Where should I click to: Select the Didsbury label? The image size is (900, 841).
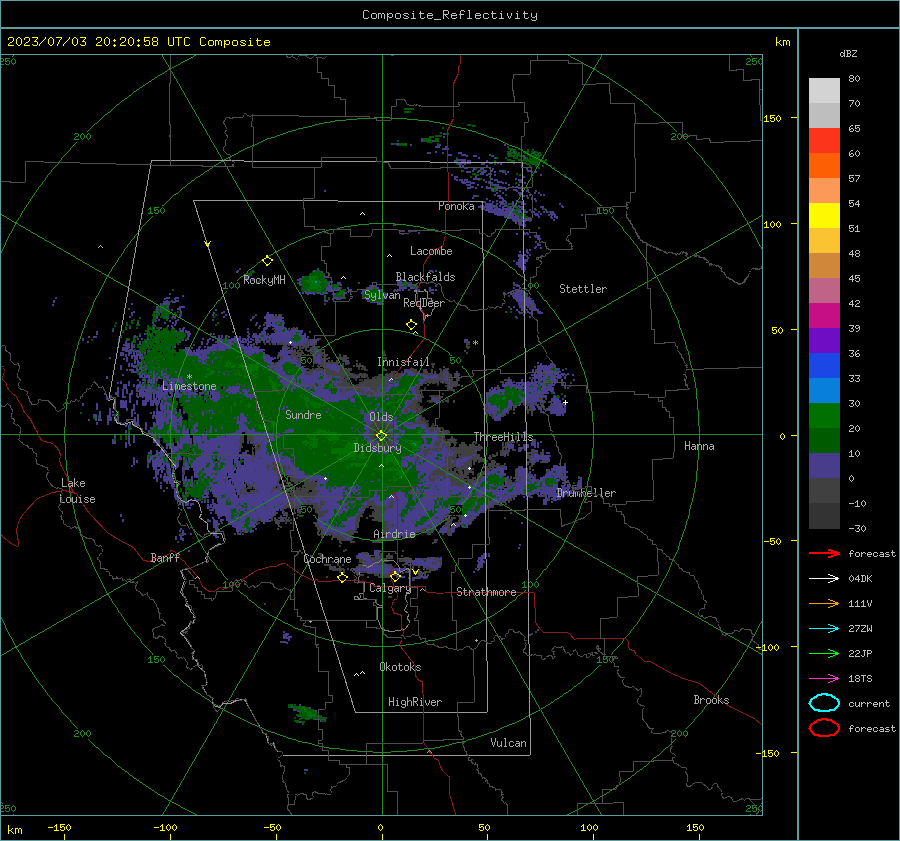377,448
